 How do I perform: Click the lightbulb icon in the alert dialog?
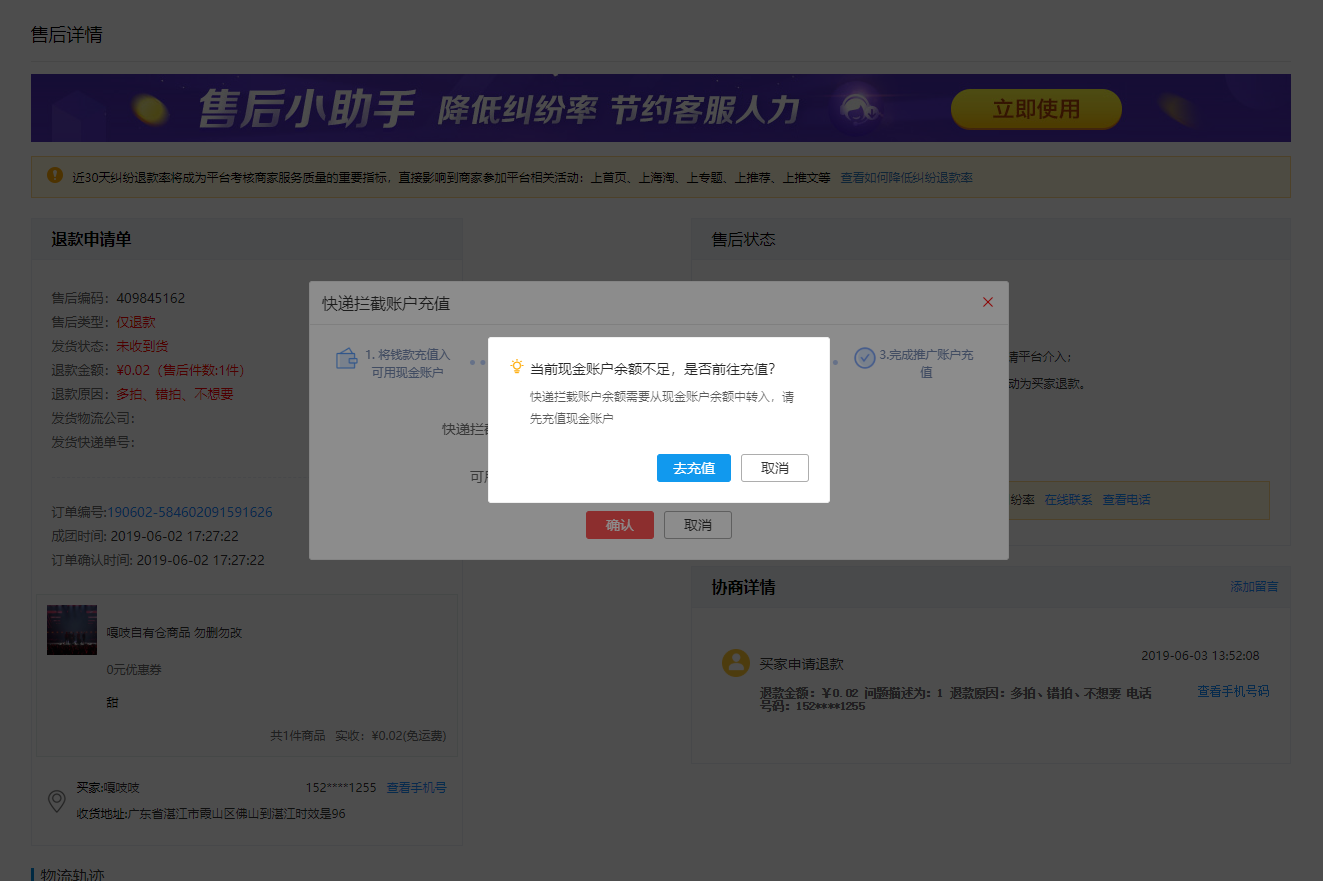[517, 367]
